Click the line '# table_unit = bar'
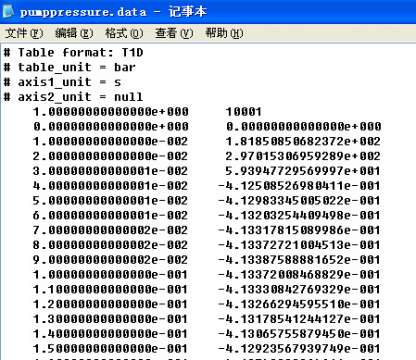This screenshot has height=360, width=416. click(x=69, y=67)
